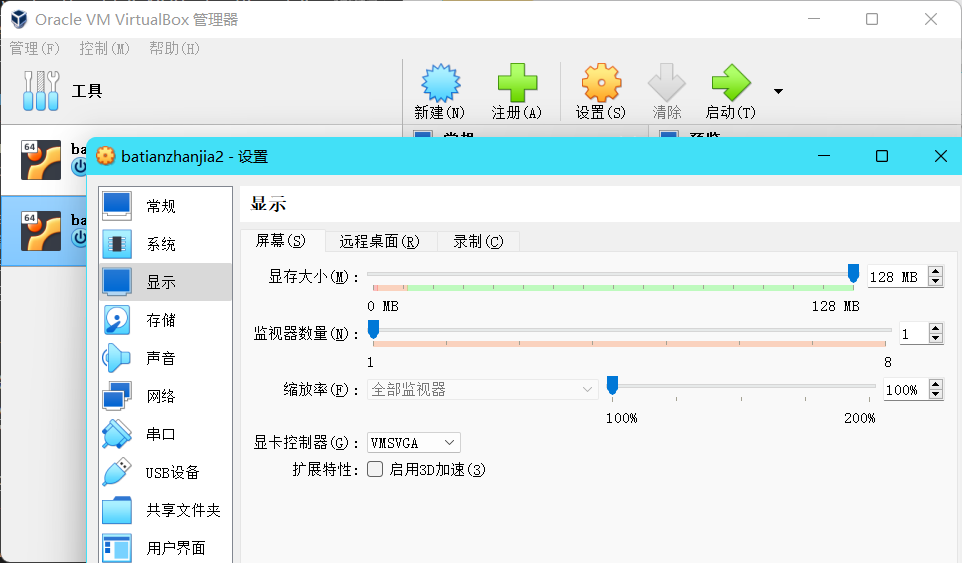
Task: Select the 显示 monitor icon category
Action: pyautogui.click(x=117, y=282)
